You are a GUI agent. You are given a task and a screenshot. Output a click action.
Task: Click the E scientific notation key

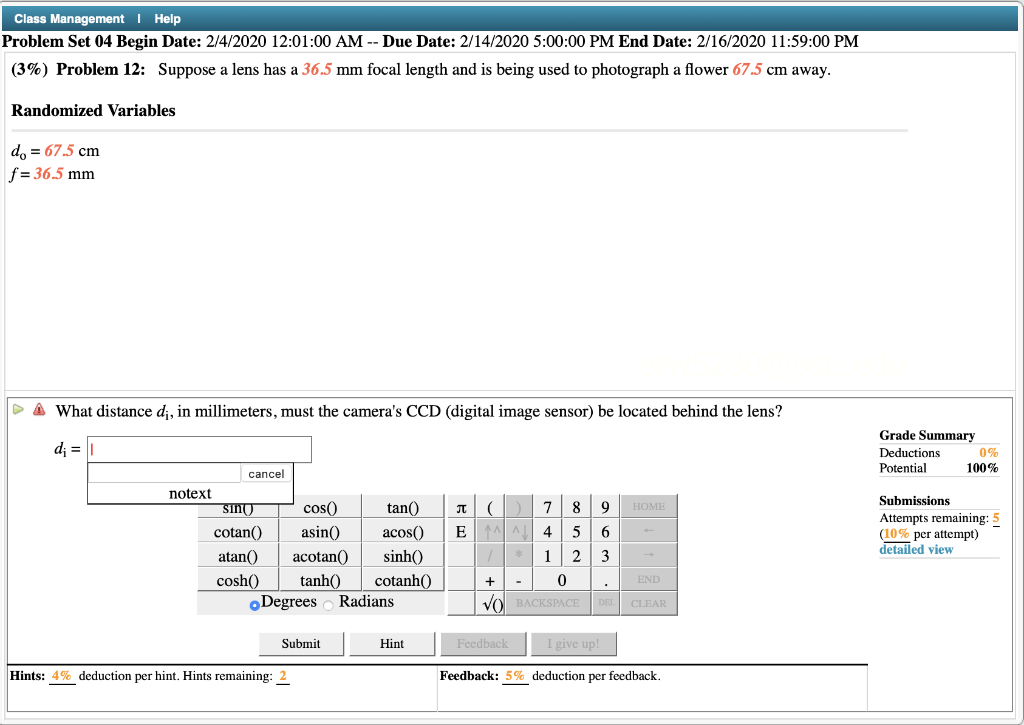pyautogui.click(x=460, y=531)
